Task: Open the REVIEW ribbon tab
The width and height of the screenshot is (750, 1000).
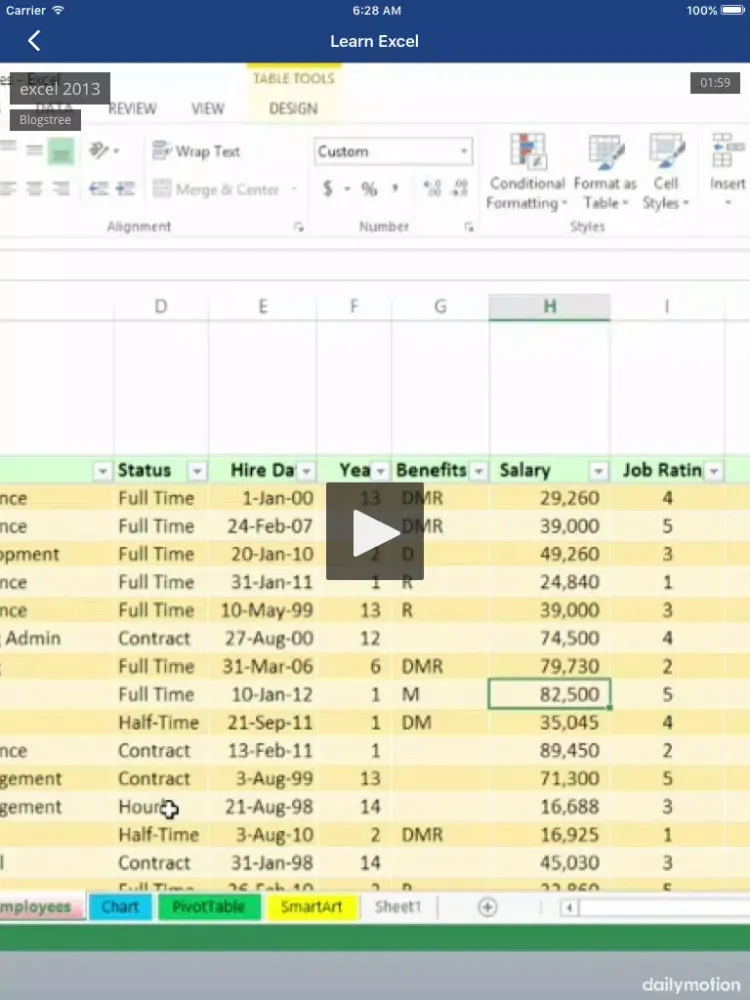Action: click(133, 108)
